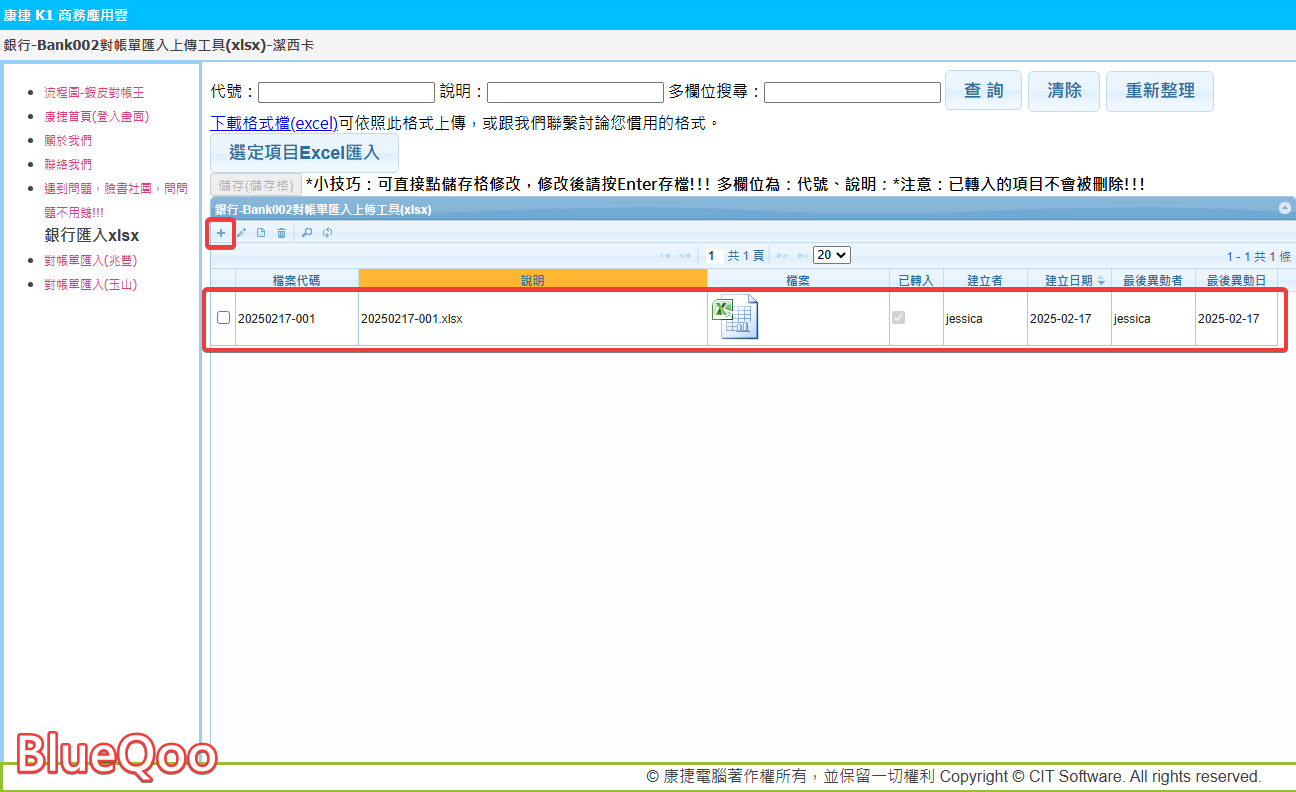Open the Excel file icon for 20250217-001

point(734,318)
